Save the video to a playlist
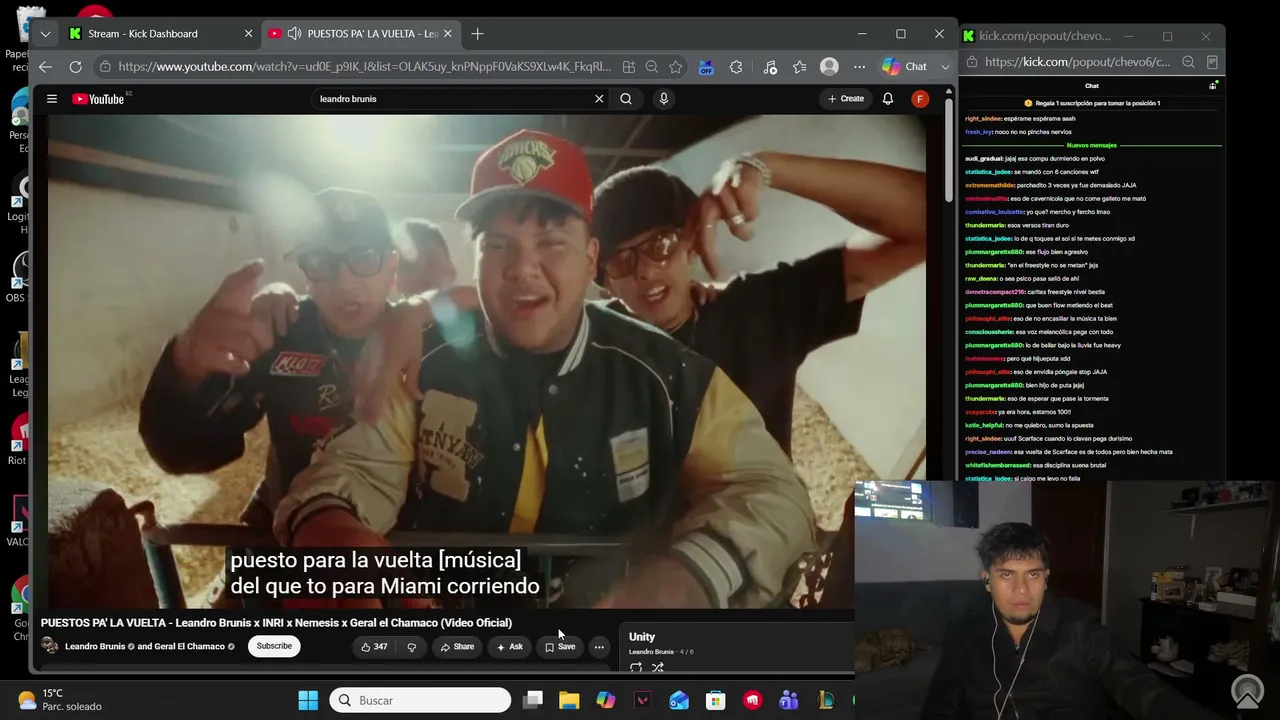Viewport: 1280px width, 720px height. (560, 647)
